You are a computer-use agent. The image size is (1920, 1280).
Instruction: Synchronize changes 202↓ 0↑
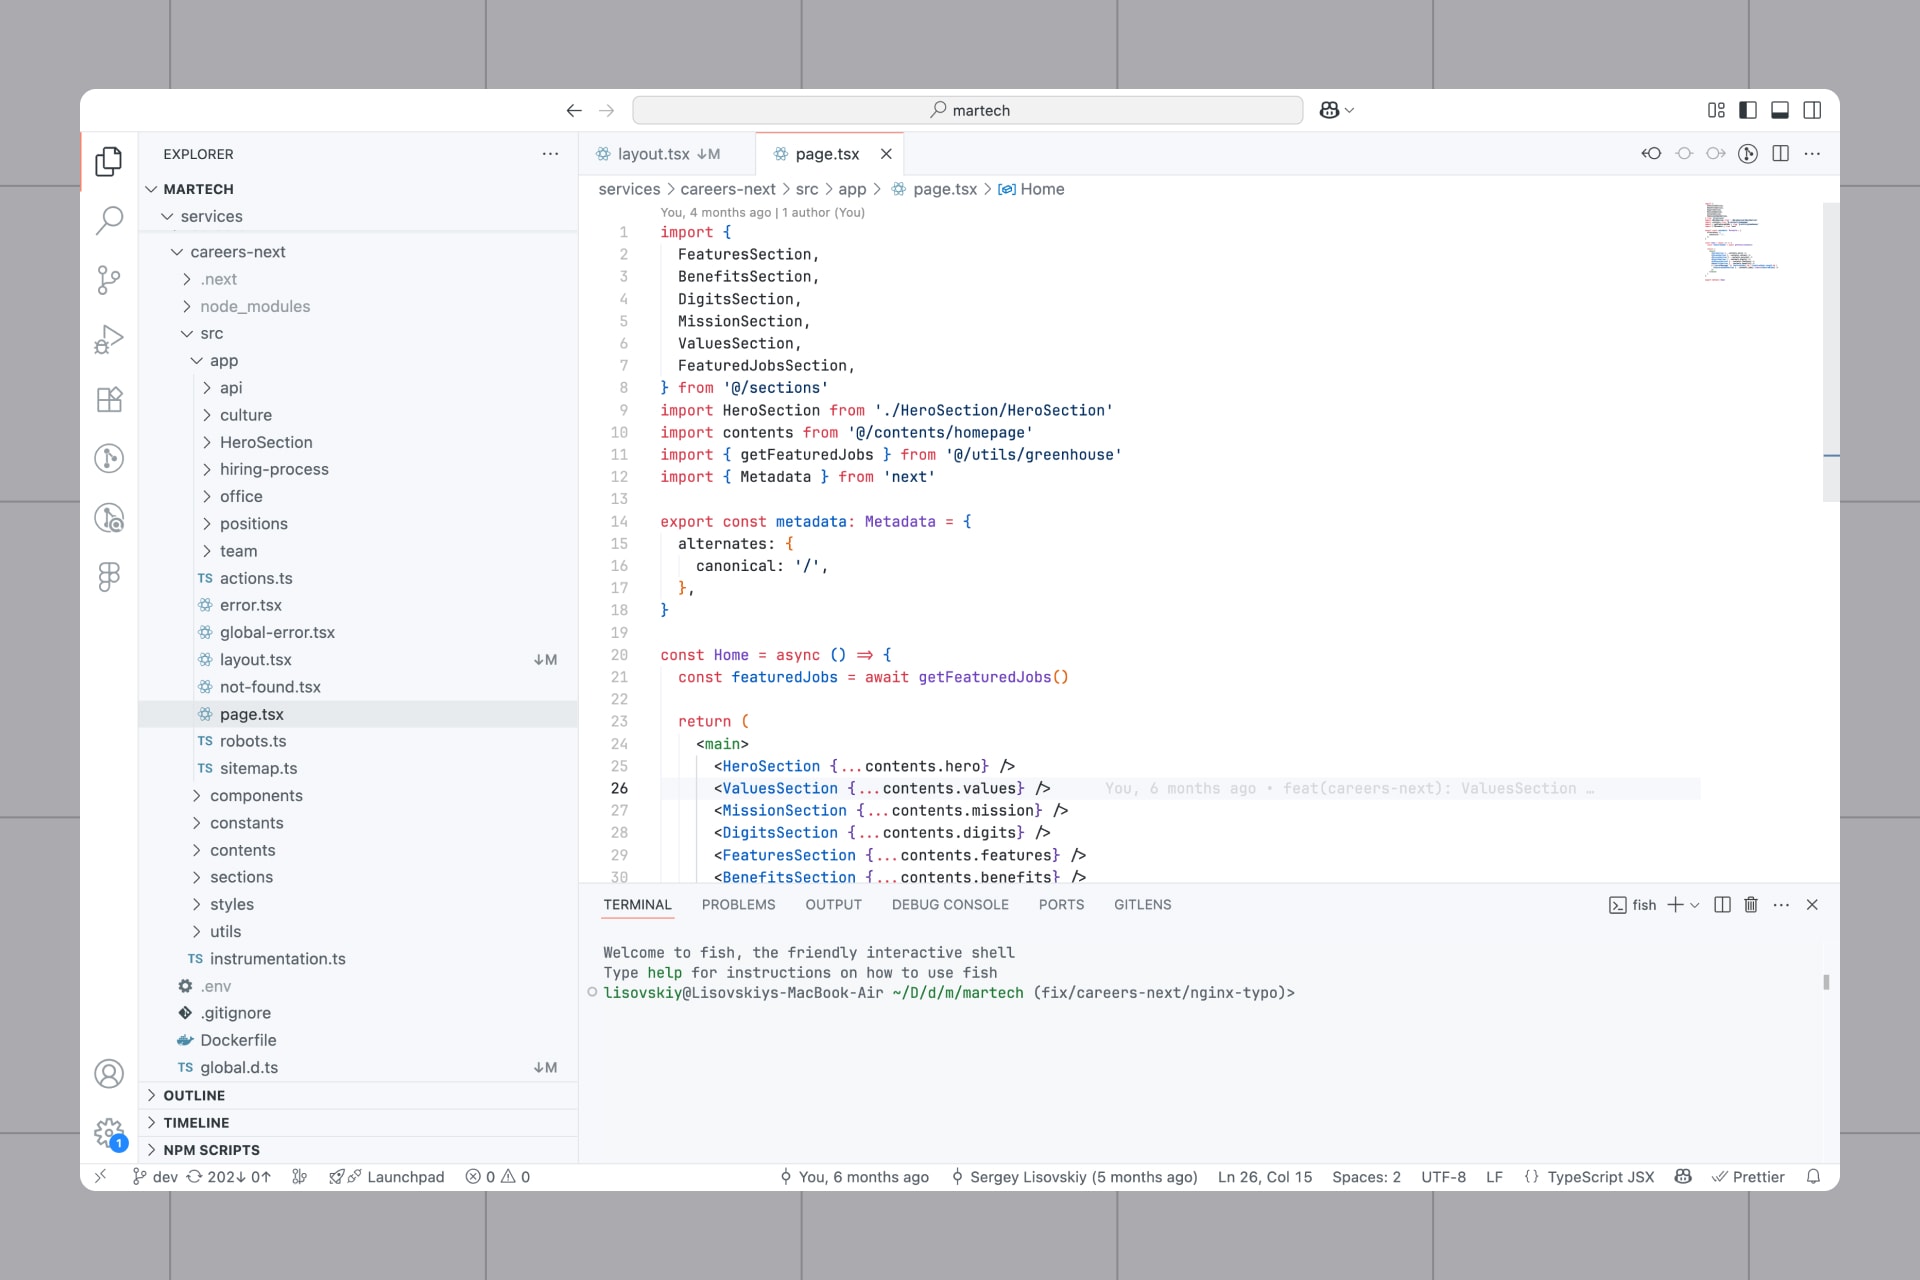point(229,1177)
